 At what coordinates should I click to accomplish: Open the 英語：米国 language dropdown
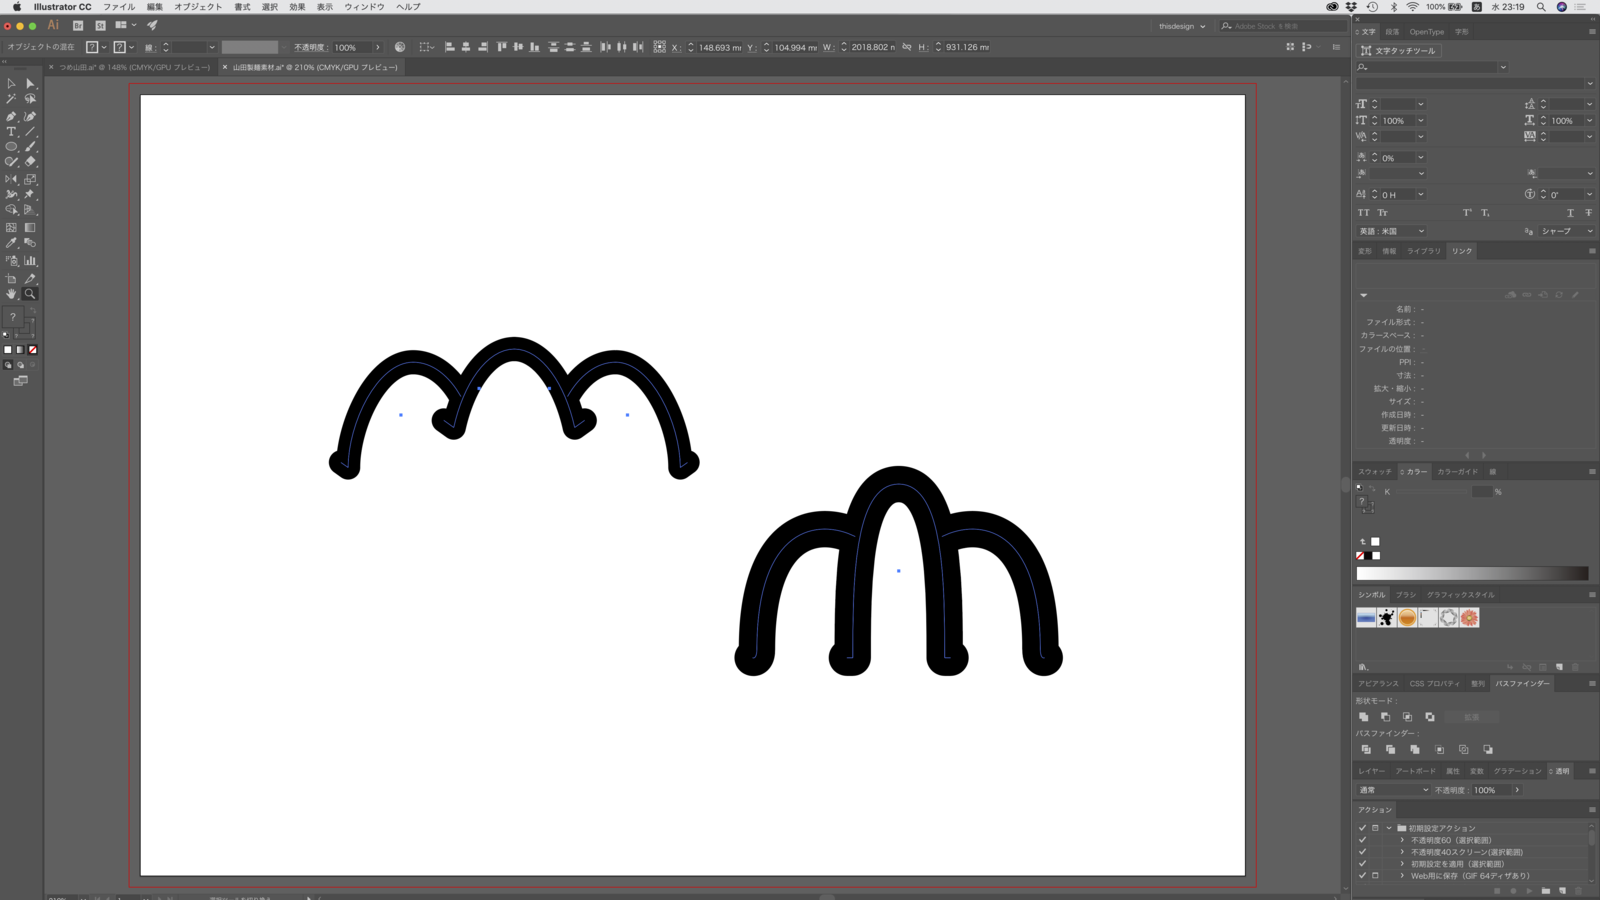(1391, 231)
